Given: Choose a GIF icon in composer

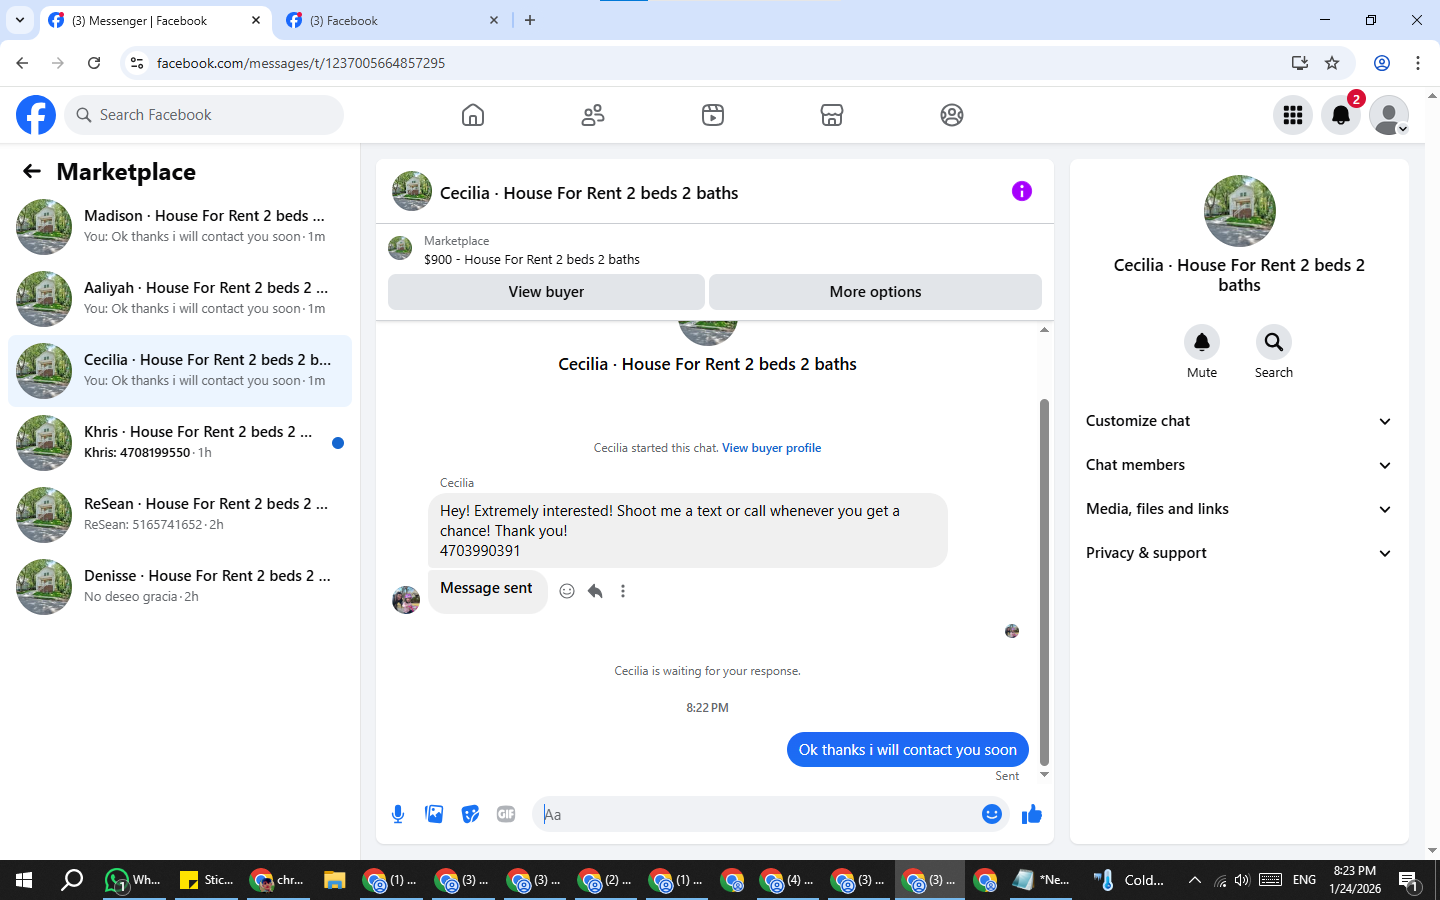Looking at the screenshot, I should [506, 814].
